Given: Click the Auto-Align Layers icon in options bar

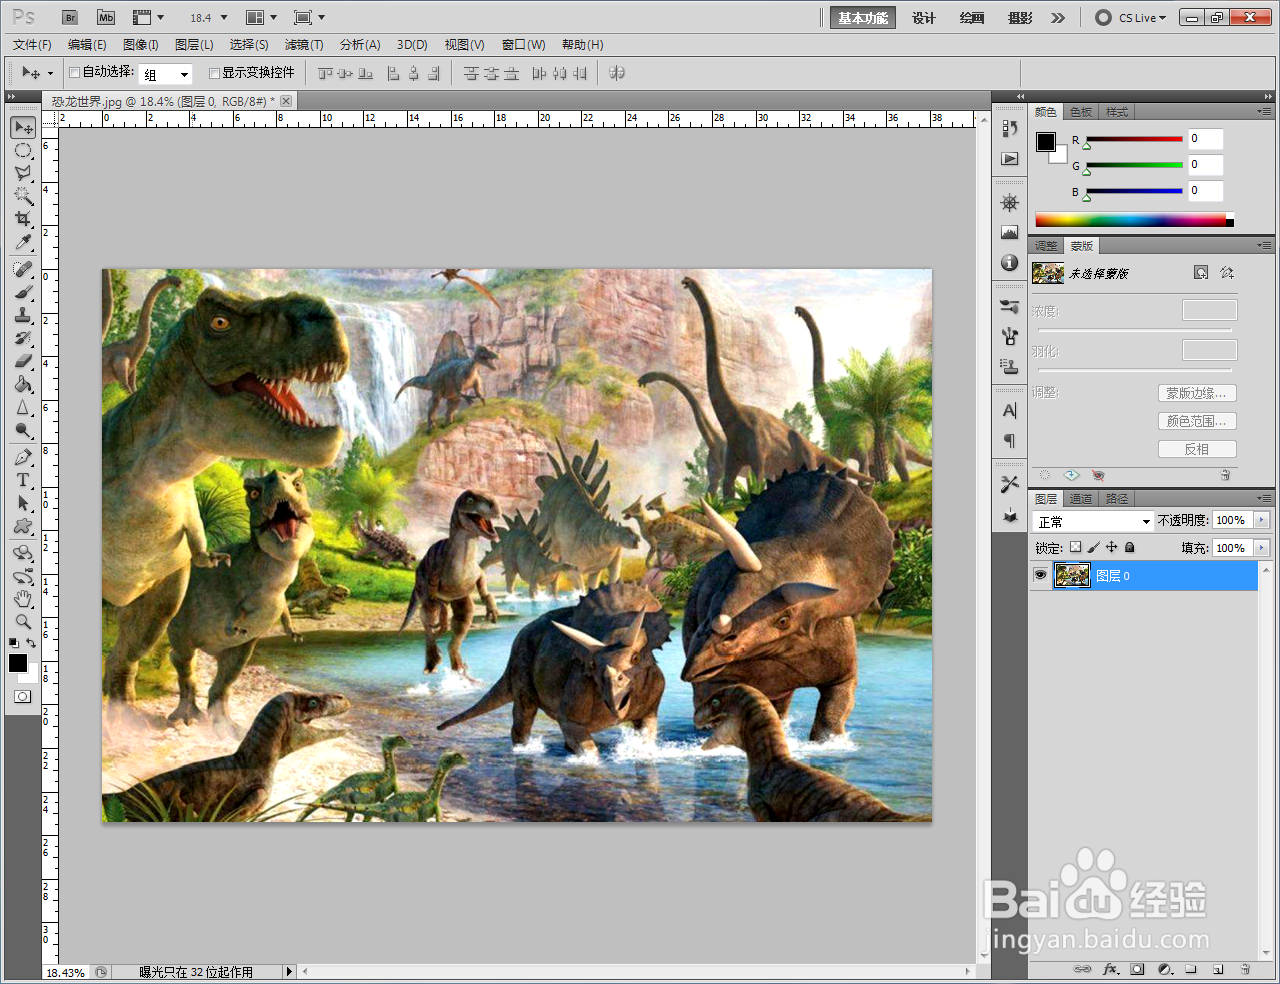Looking at the screenshot, I should pos(617,73).
